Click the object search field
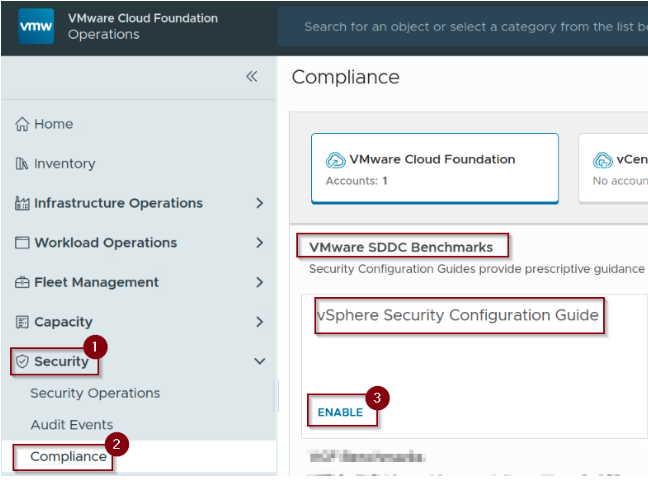This screenshot has height=480, width=648. click(470, 27)
